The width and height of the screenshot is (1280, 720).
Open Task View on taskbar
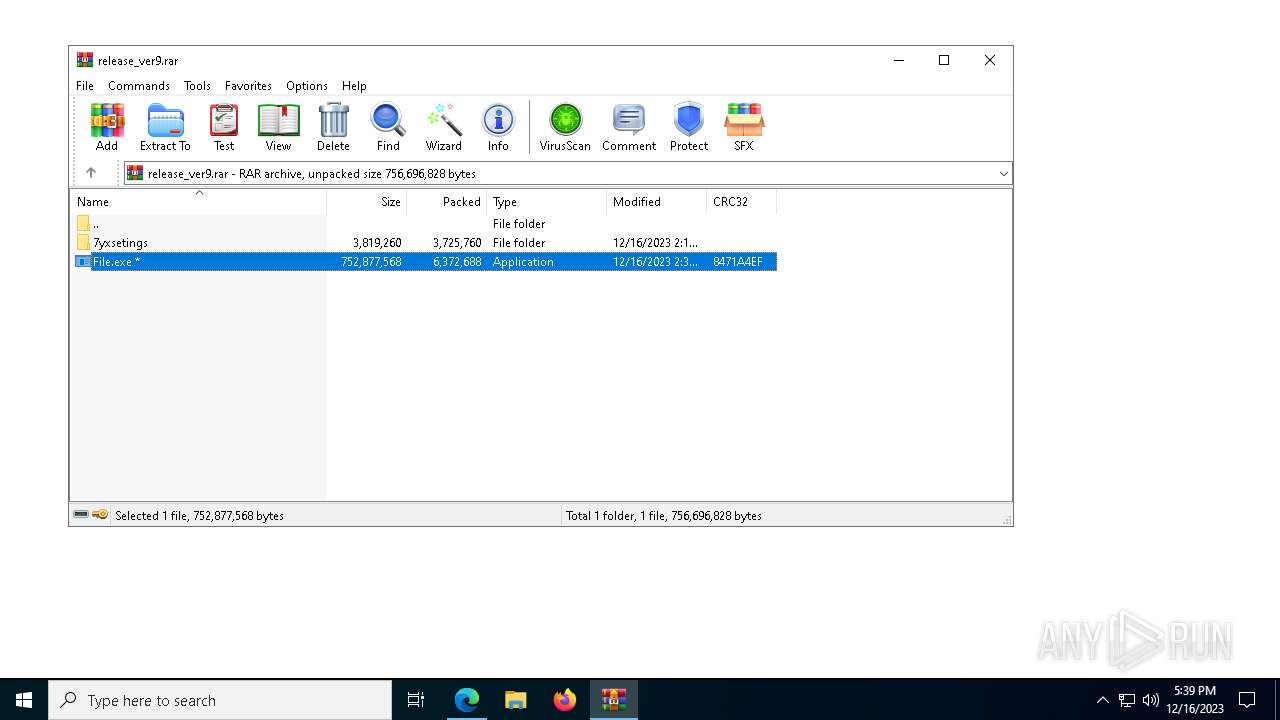pyautogui.click(x=416, y=700)
